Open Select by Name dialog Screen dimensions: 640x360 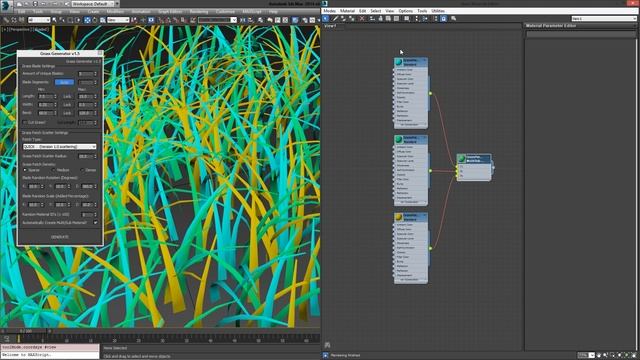point(62,20)
